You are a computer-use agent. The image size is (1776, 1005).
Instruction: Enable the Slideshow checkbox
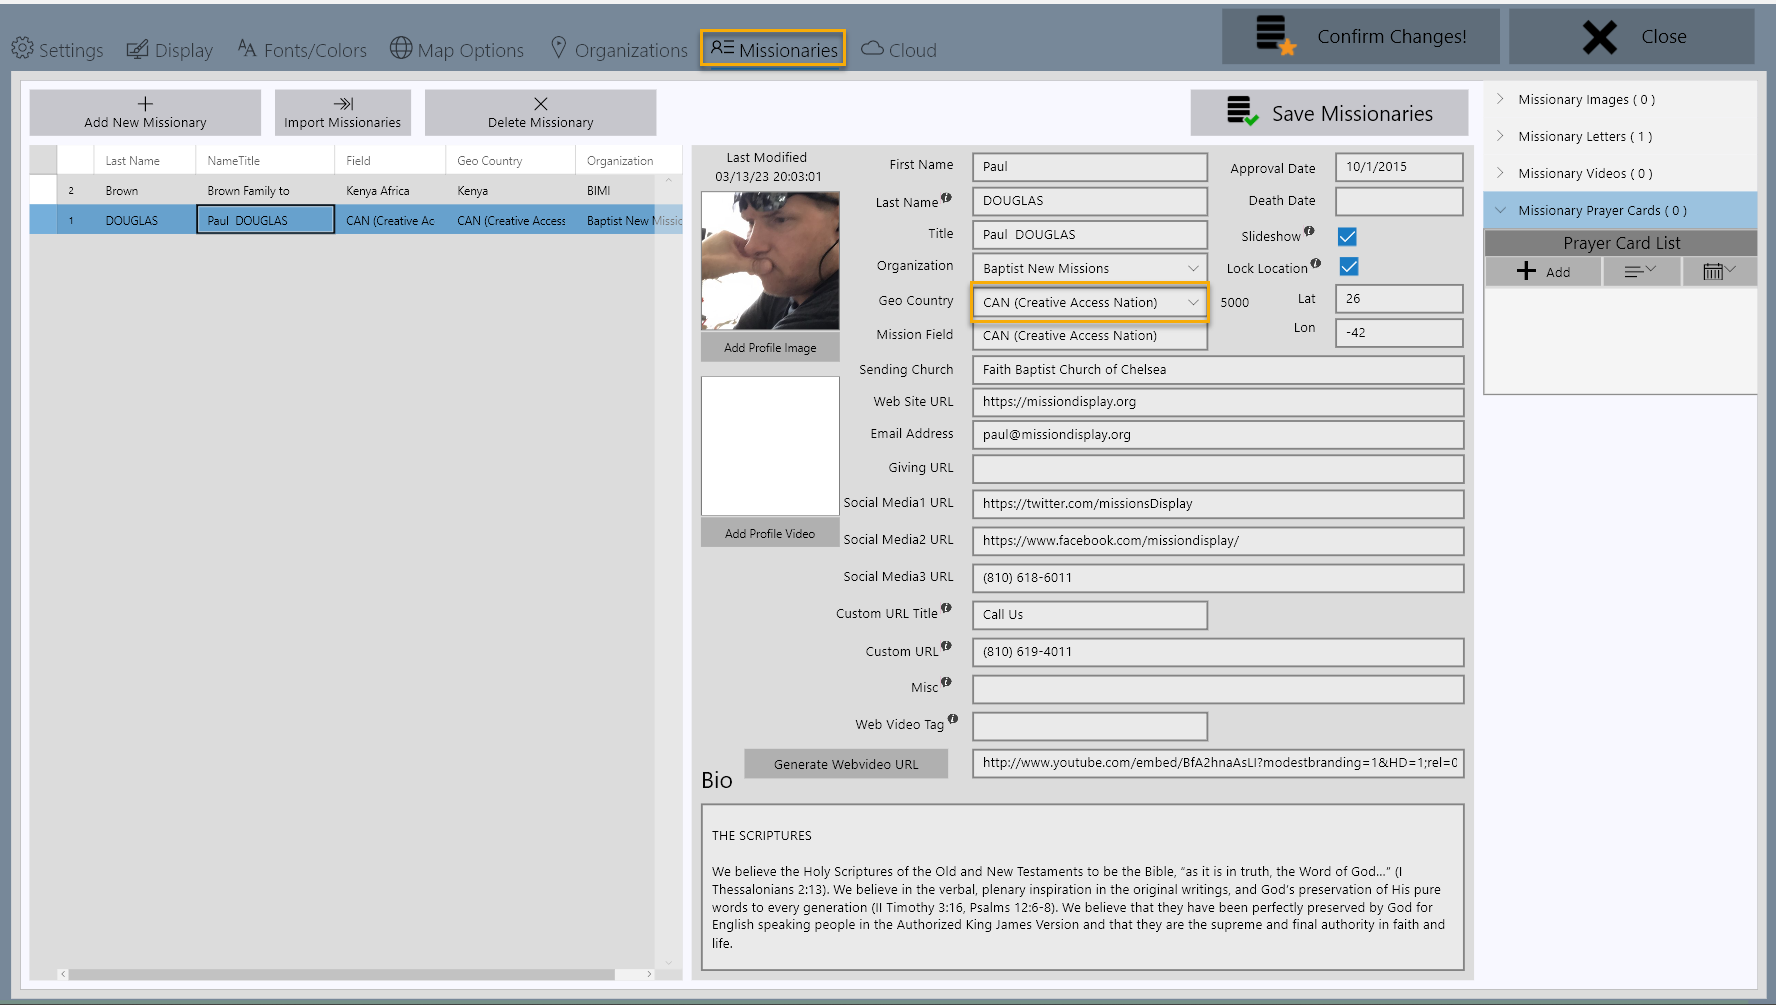[x=1347, y=237]
